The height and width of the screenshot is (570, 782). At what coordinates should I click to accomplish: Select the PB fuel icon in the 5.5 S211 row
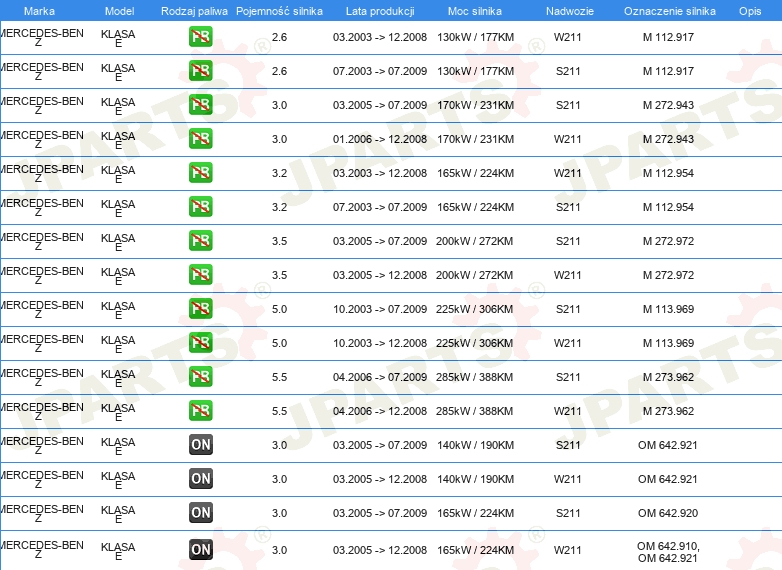click(x=200, y=377)
